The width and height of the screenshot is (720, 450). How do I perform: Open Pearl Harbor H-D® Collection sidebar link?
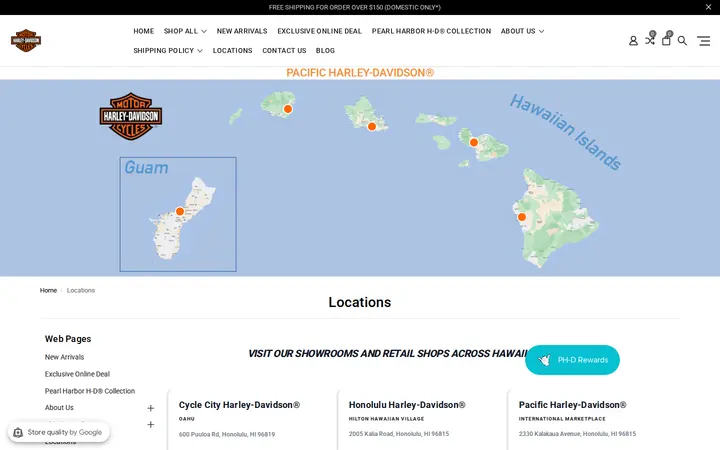point(90,391)
